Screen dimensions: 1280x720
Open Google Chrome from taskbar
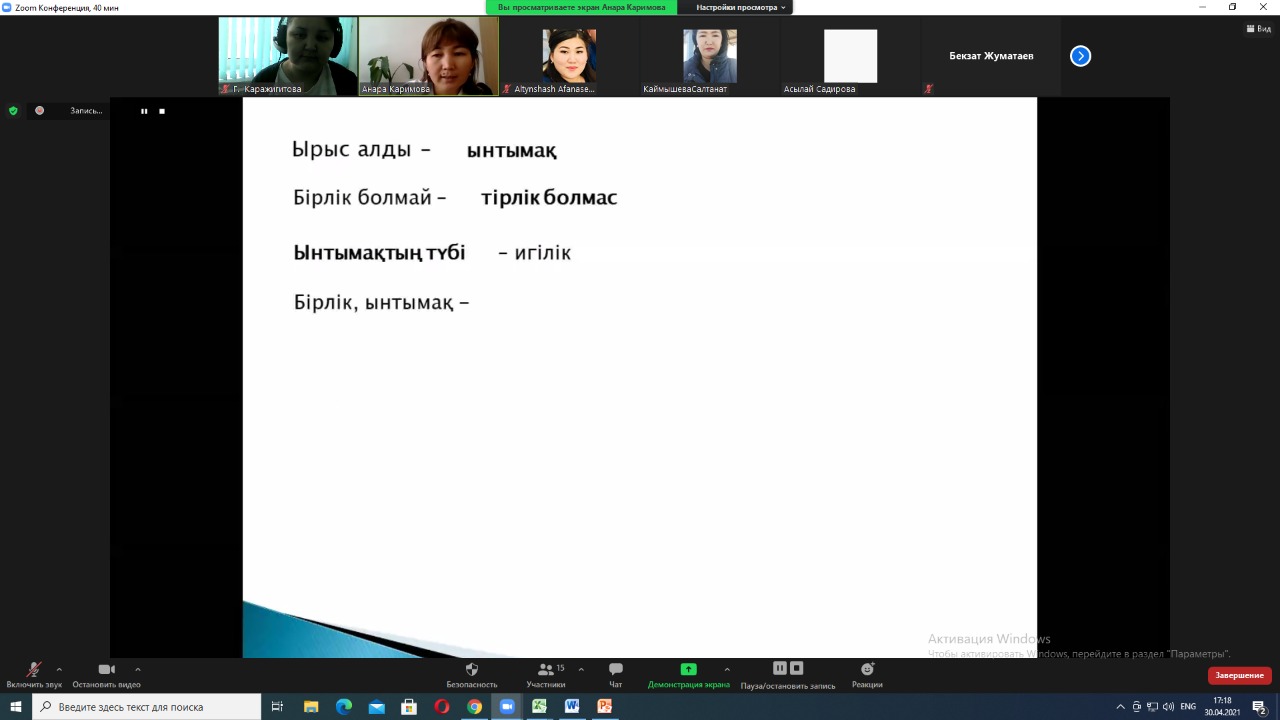(x=474, y=706)
